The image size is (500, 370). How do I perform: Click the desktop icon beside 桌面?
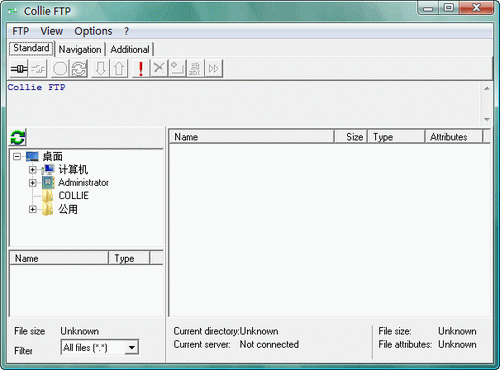(x=32, y=156)
